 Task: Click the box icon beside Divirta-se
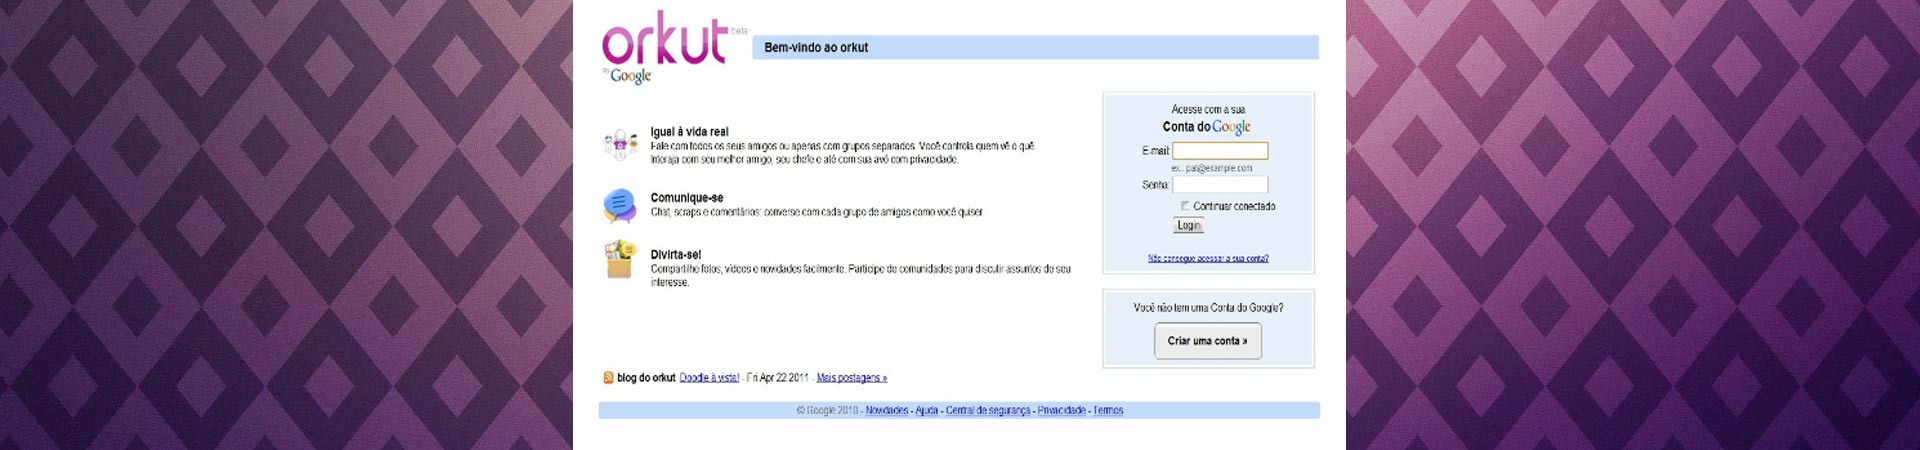pos(620,260)
